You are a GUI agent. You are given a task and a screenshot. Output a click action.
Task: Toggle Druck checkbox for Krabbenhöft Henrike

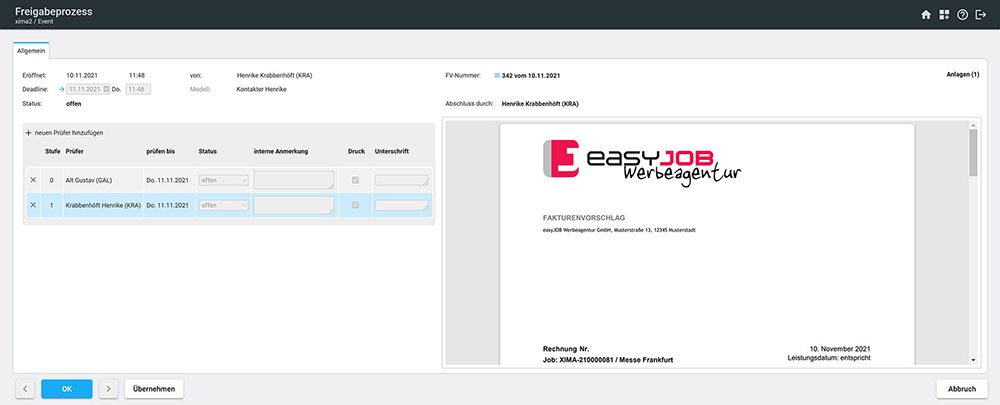click(355, 205)
